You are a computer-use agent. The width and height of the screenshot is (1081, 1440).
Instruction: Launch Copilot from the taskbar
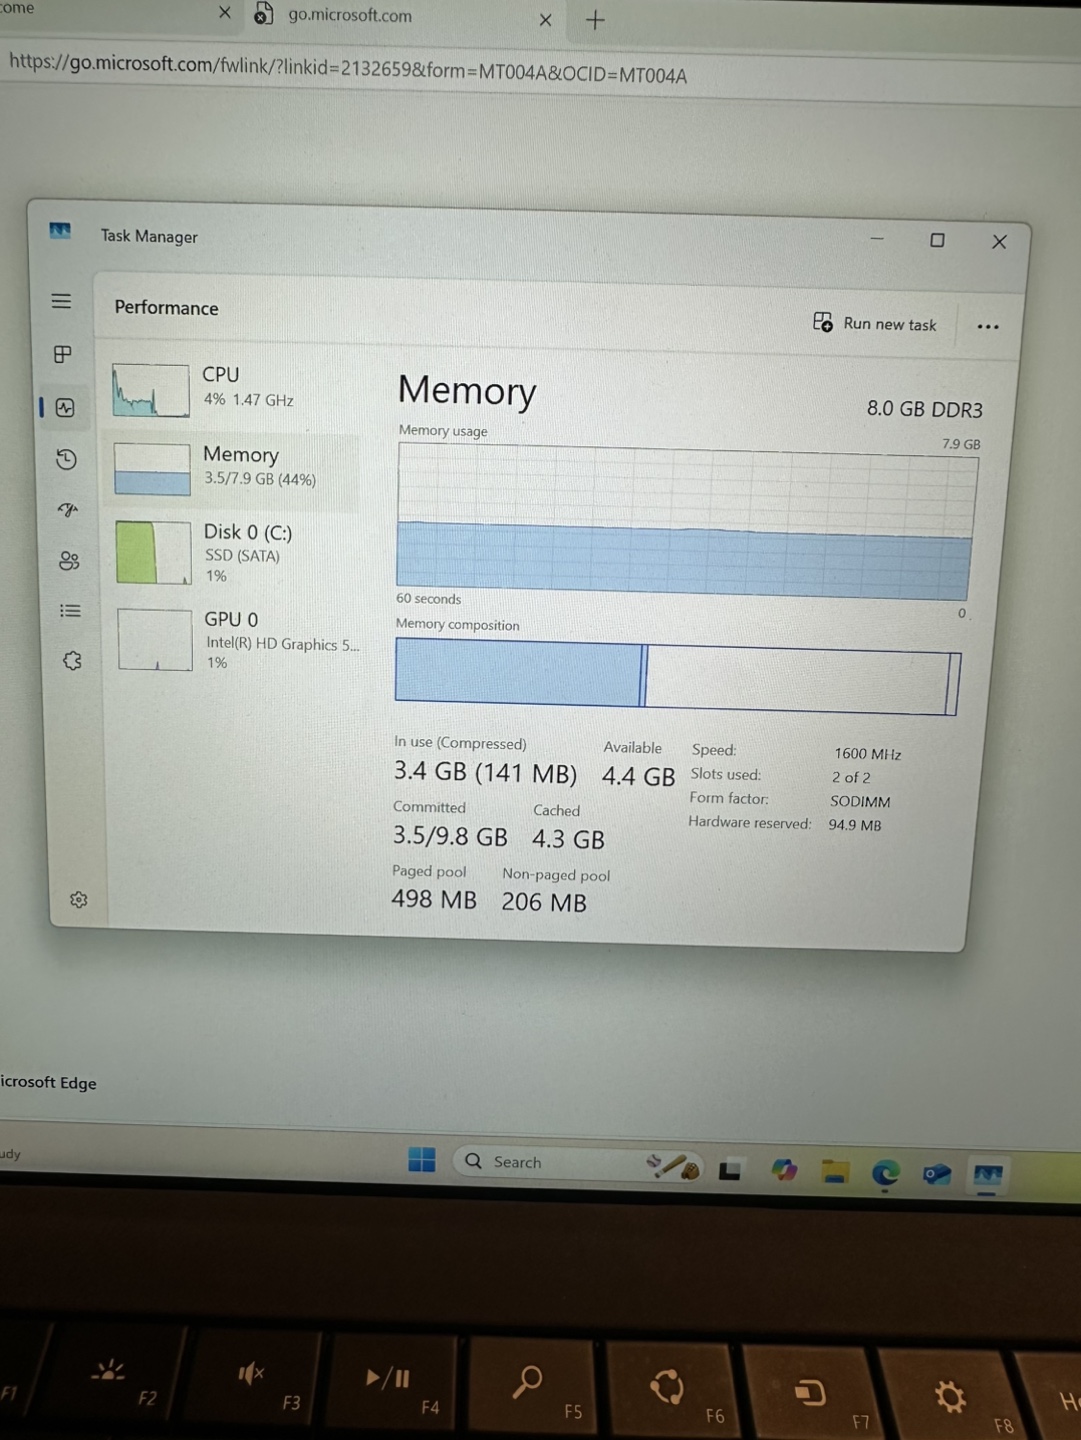point(783,1170)
